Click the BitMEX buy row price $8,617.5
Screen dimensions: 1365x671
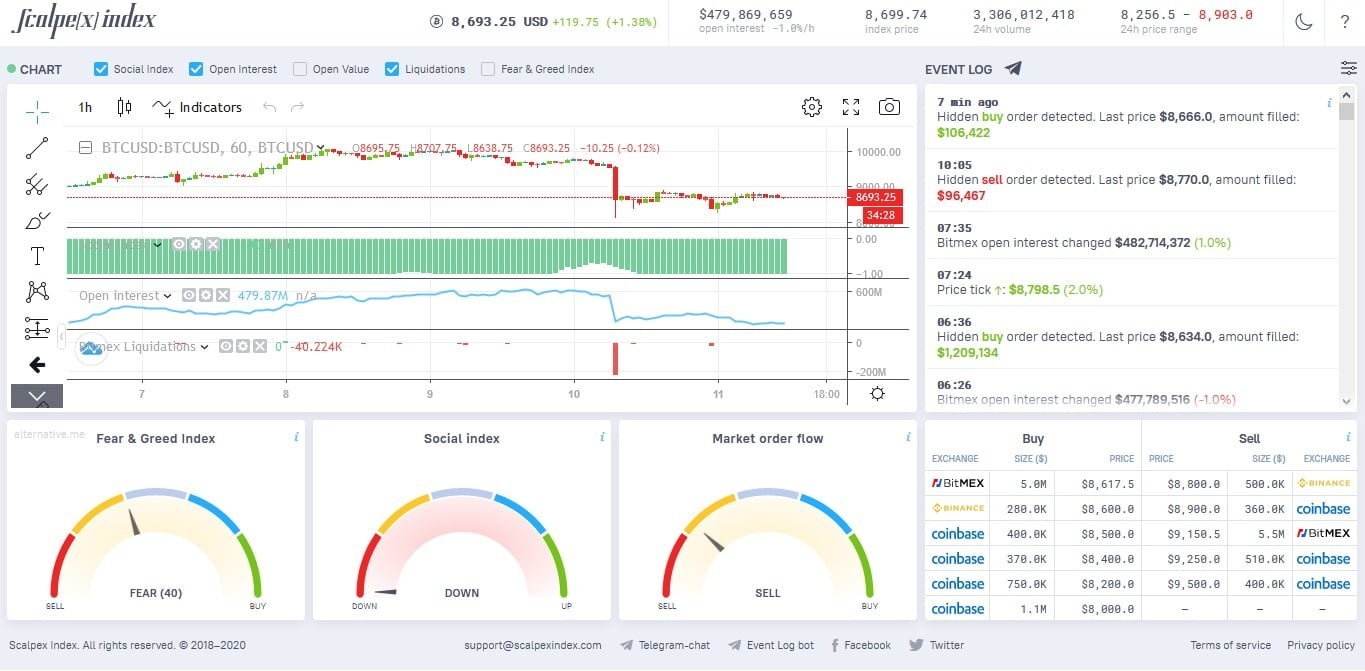tap(1108, 483)
